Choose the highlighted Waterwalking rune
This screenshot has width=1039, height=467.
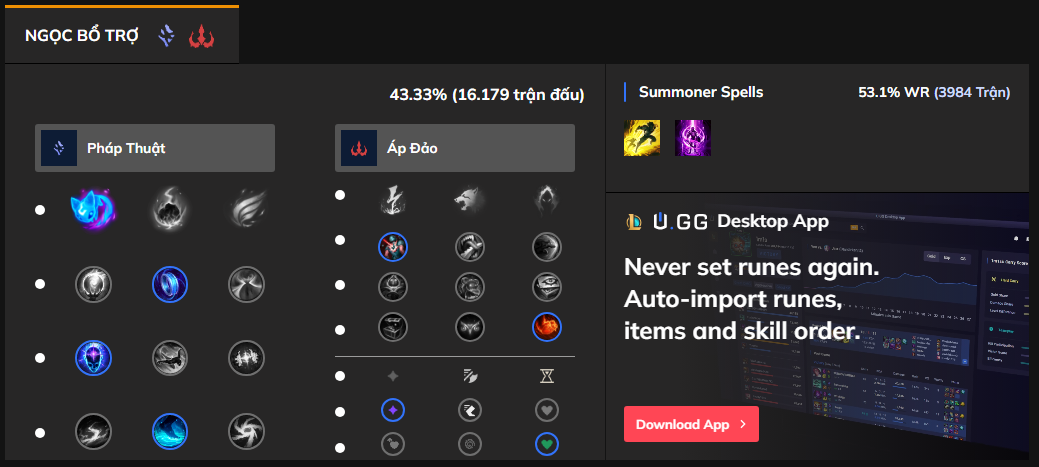tap(169, 432)
